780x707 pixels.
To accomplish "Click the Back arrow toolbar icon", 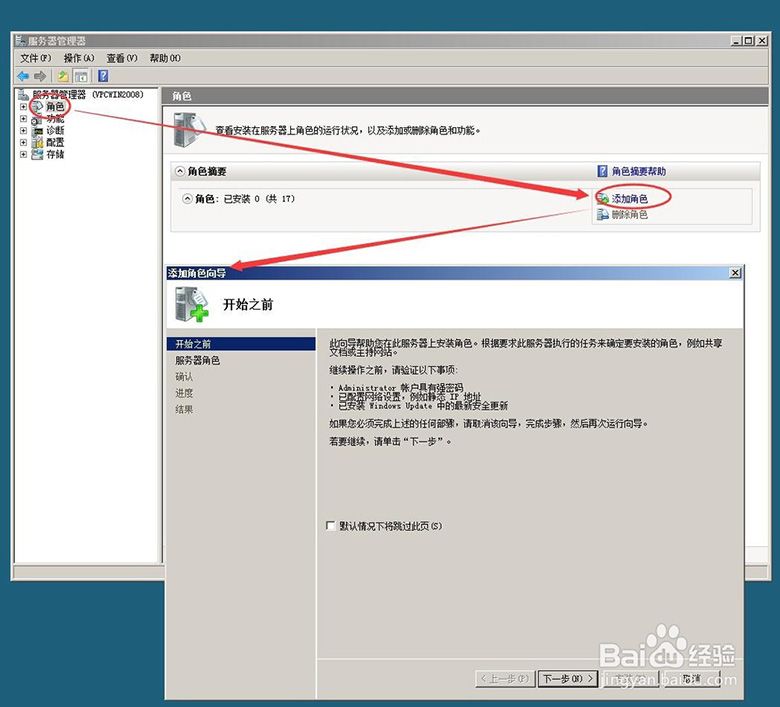I will pos(23,76).
